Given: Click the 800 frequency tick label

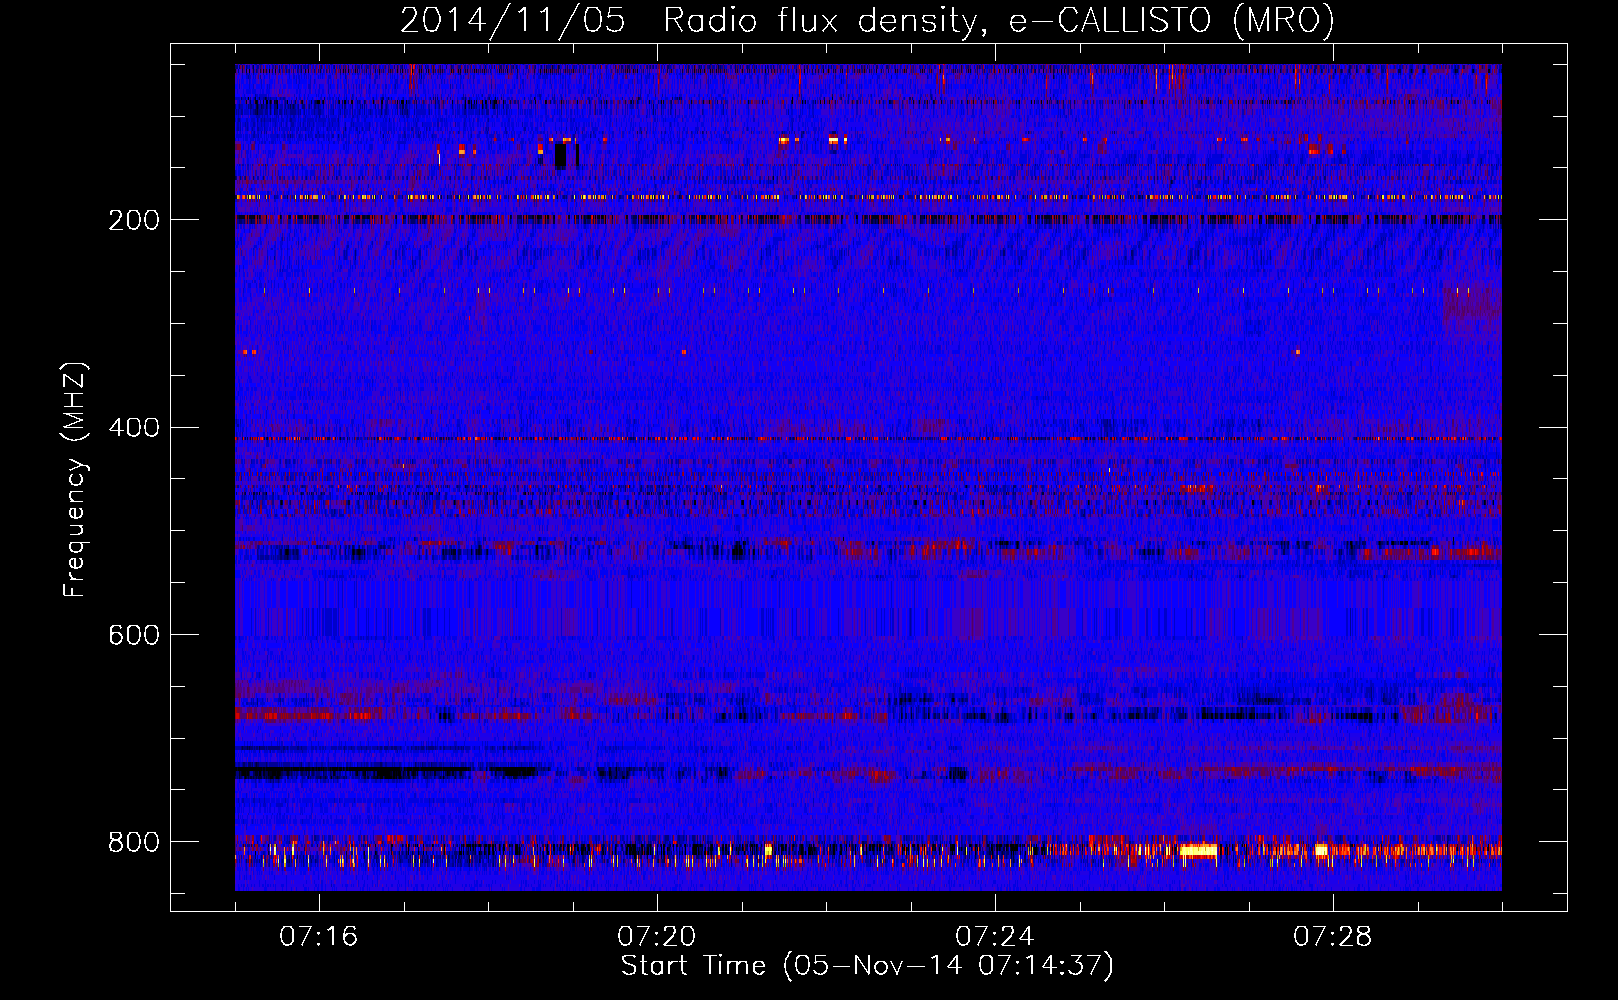Looking at the screenshot, I should pos(134,842).
